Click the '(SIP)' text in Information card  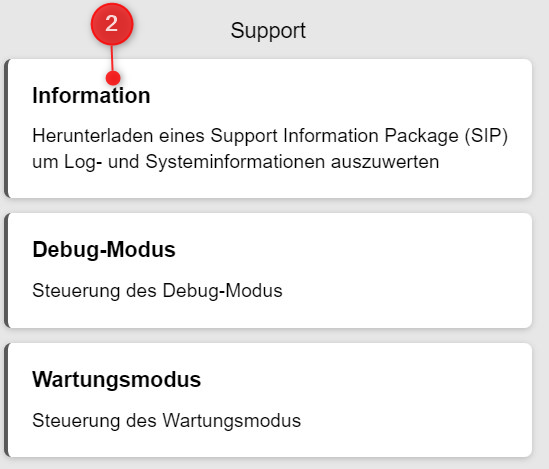point(486,136)
